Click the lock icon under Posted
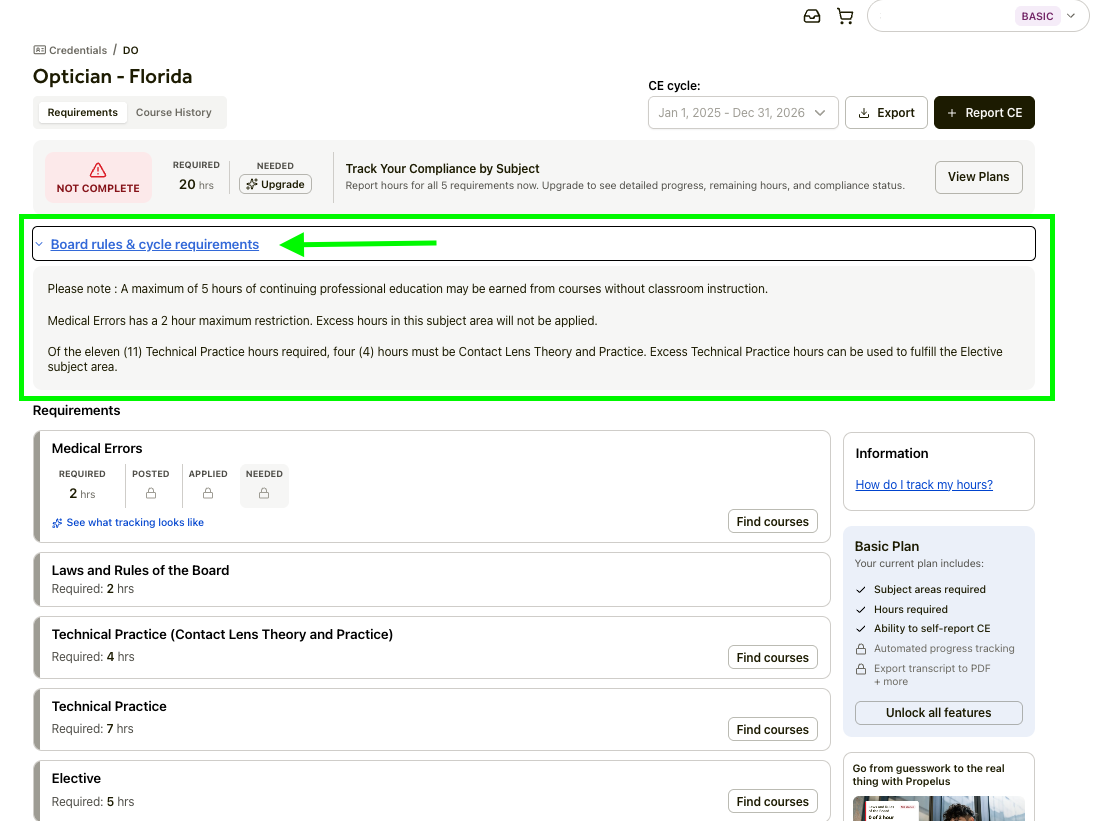1107x821 pixels. pyautogui.click(x=151, y=493)
